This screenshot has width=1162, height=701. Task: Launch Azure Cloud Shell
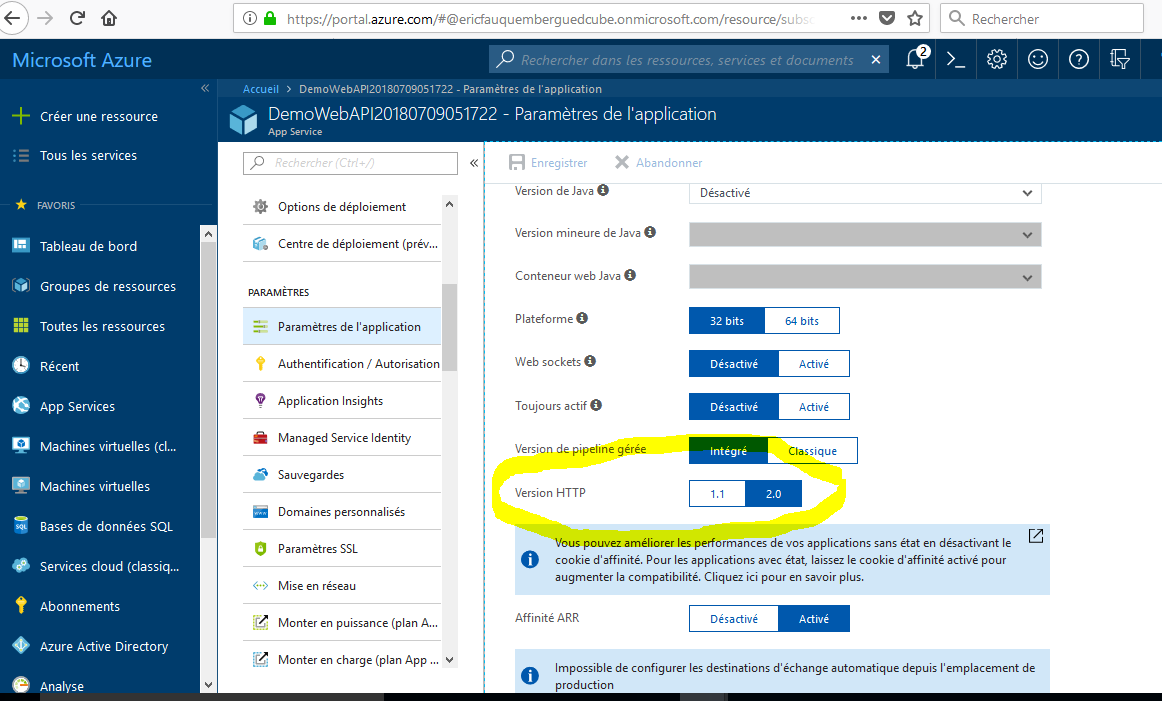956,59
